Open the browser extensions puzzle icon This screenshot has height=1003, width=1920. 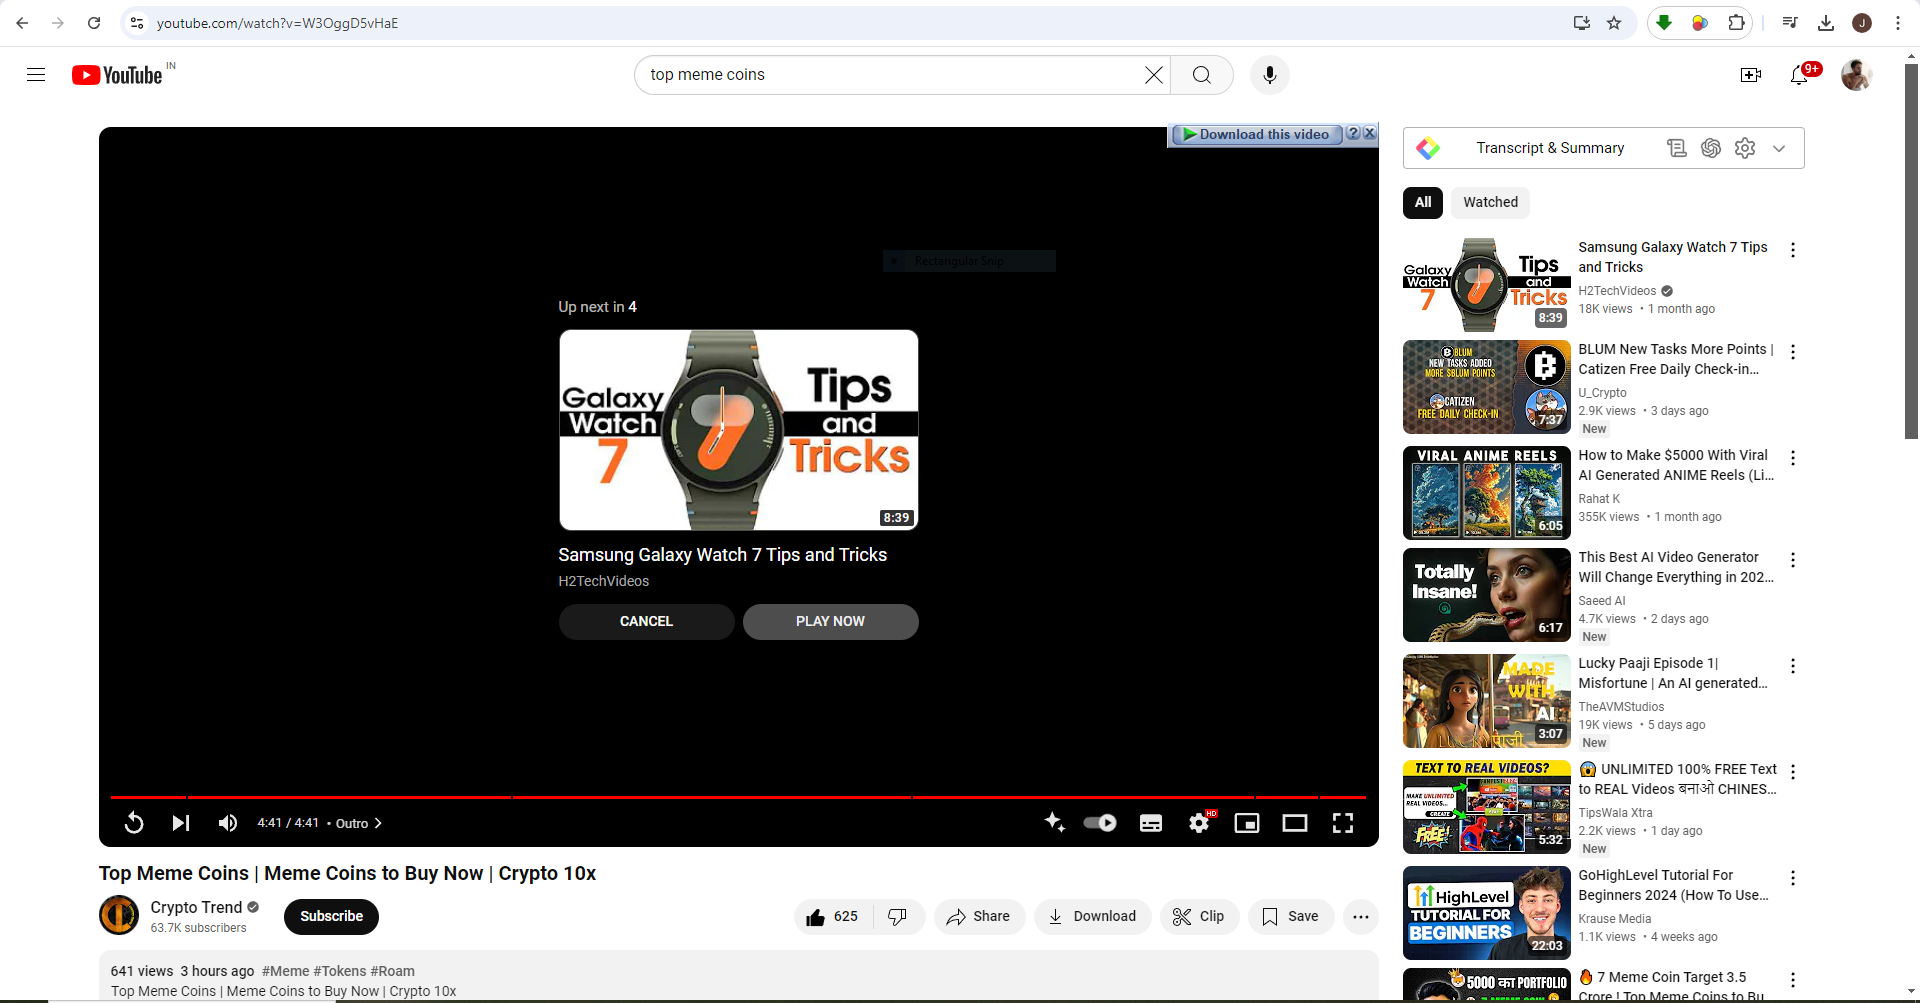pos(1736,23)
